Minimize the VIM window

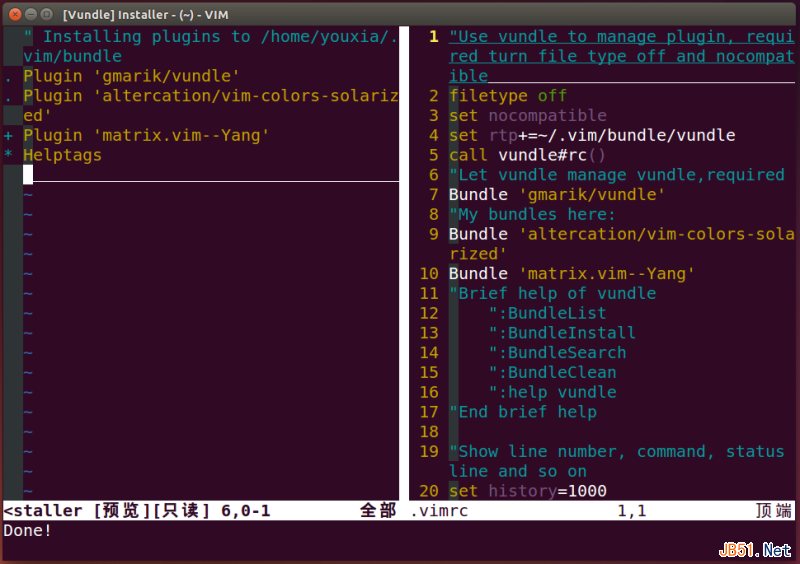pos(31,14)
